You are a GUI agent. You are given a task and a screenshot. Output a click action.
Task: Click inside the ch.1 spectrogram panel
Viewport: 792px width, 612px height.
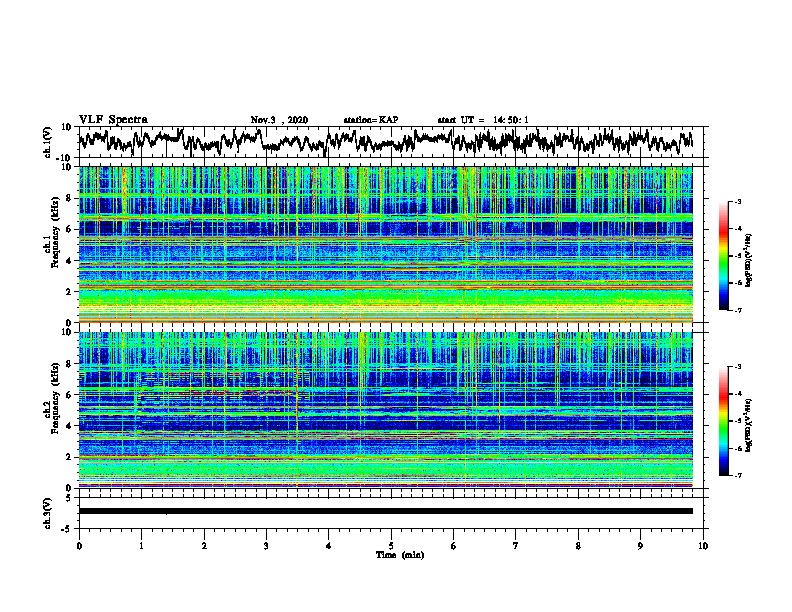(385, 244)
